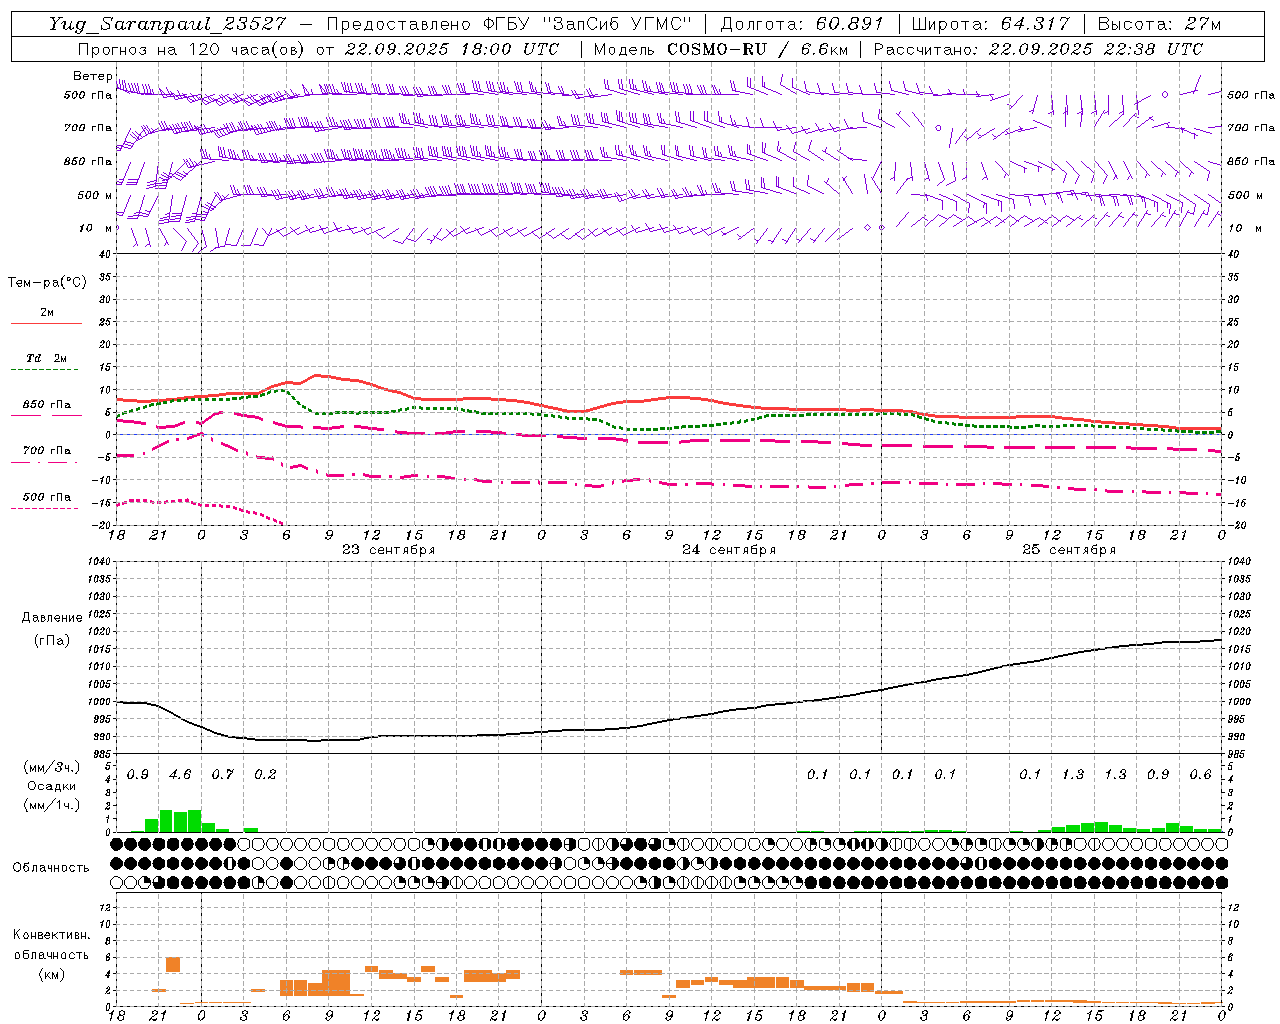Click the computed time 22.09.2025 22:38 UTC
1280x1024 pixels.
click(1095, 49)
